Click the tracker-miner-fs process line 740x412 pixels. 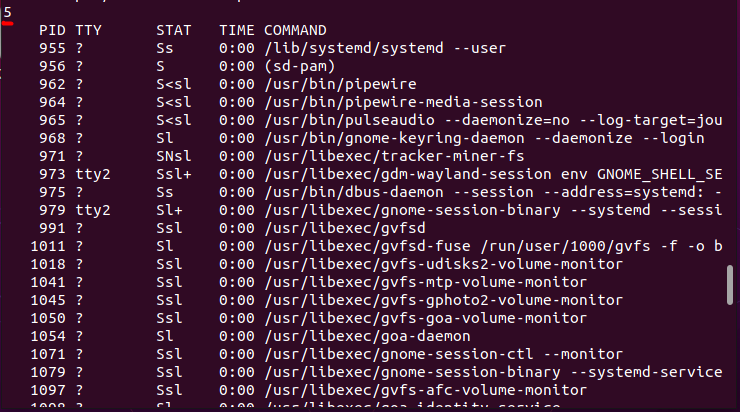click(x=395, y=156)
